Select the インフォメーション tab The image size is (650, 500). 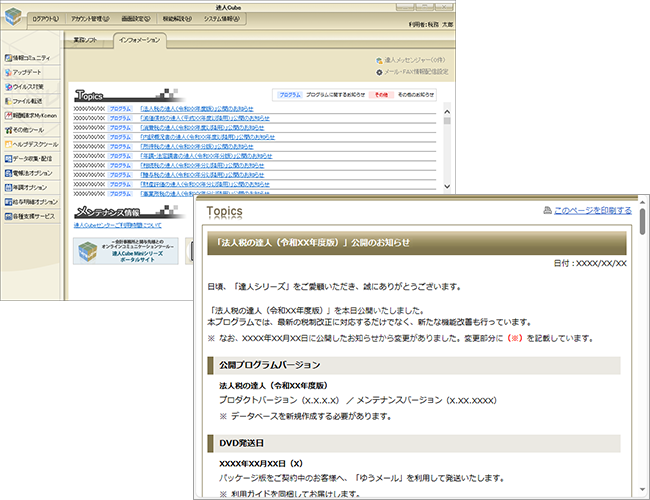point(136,40)
